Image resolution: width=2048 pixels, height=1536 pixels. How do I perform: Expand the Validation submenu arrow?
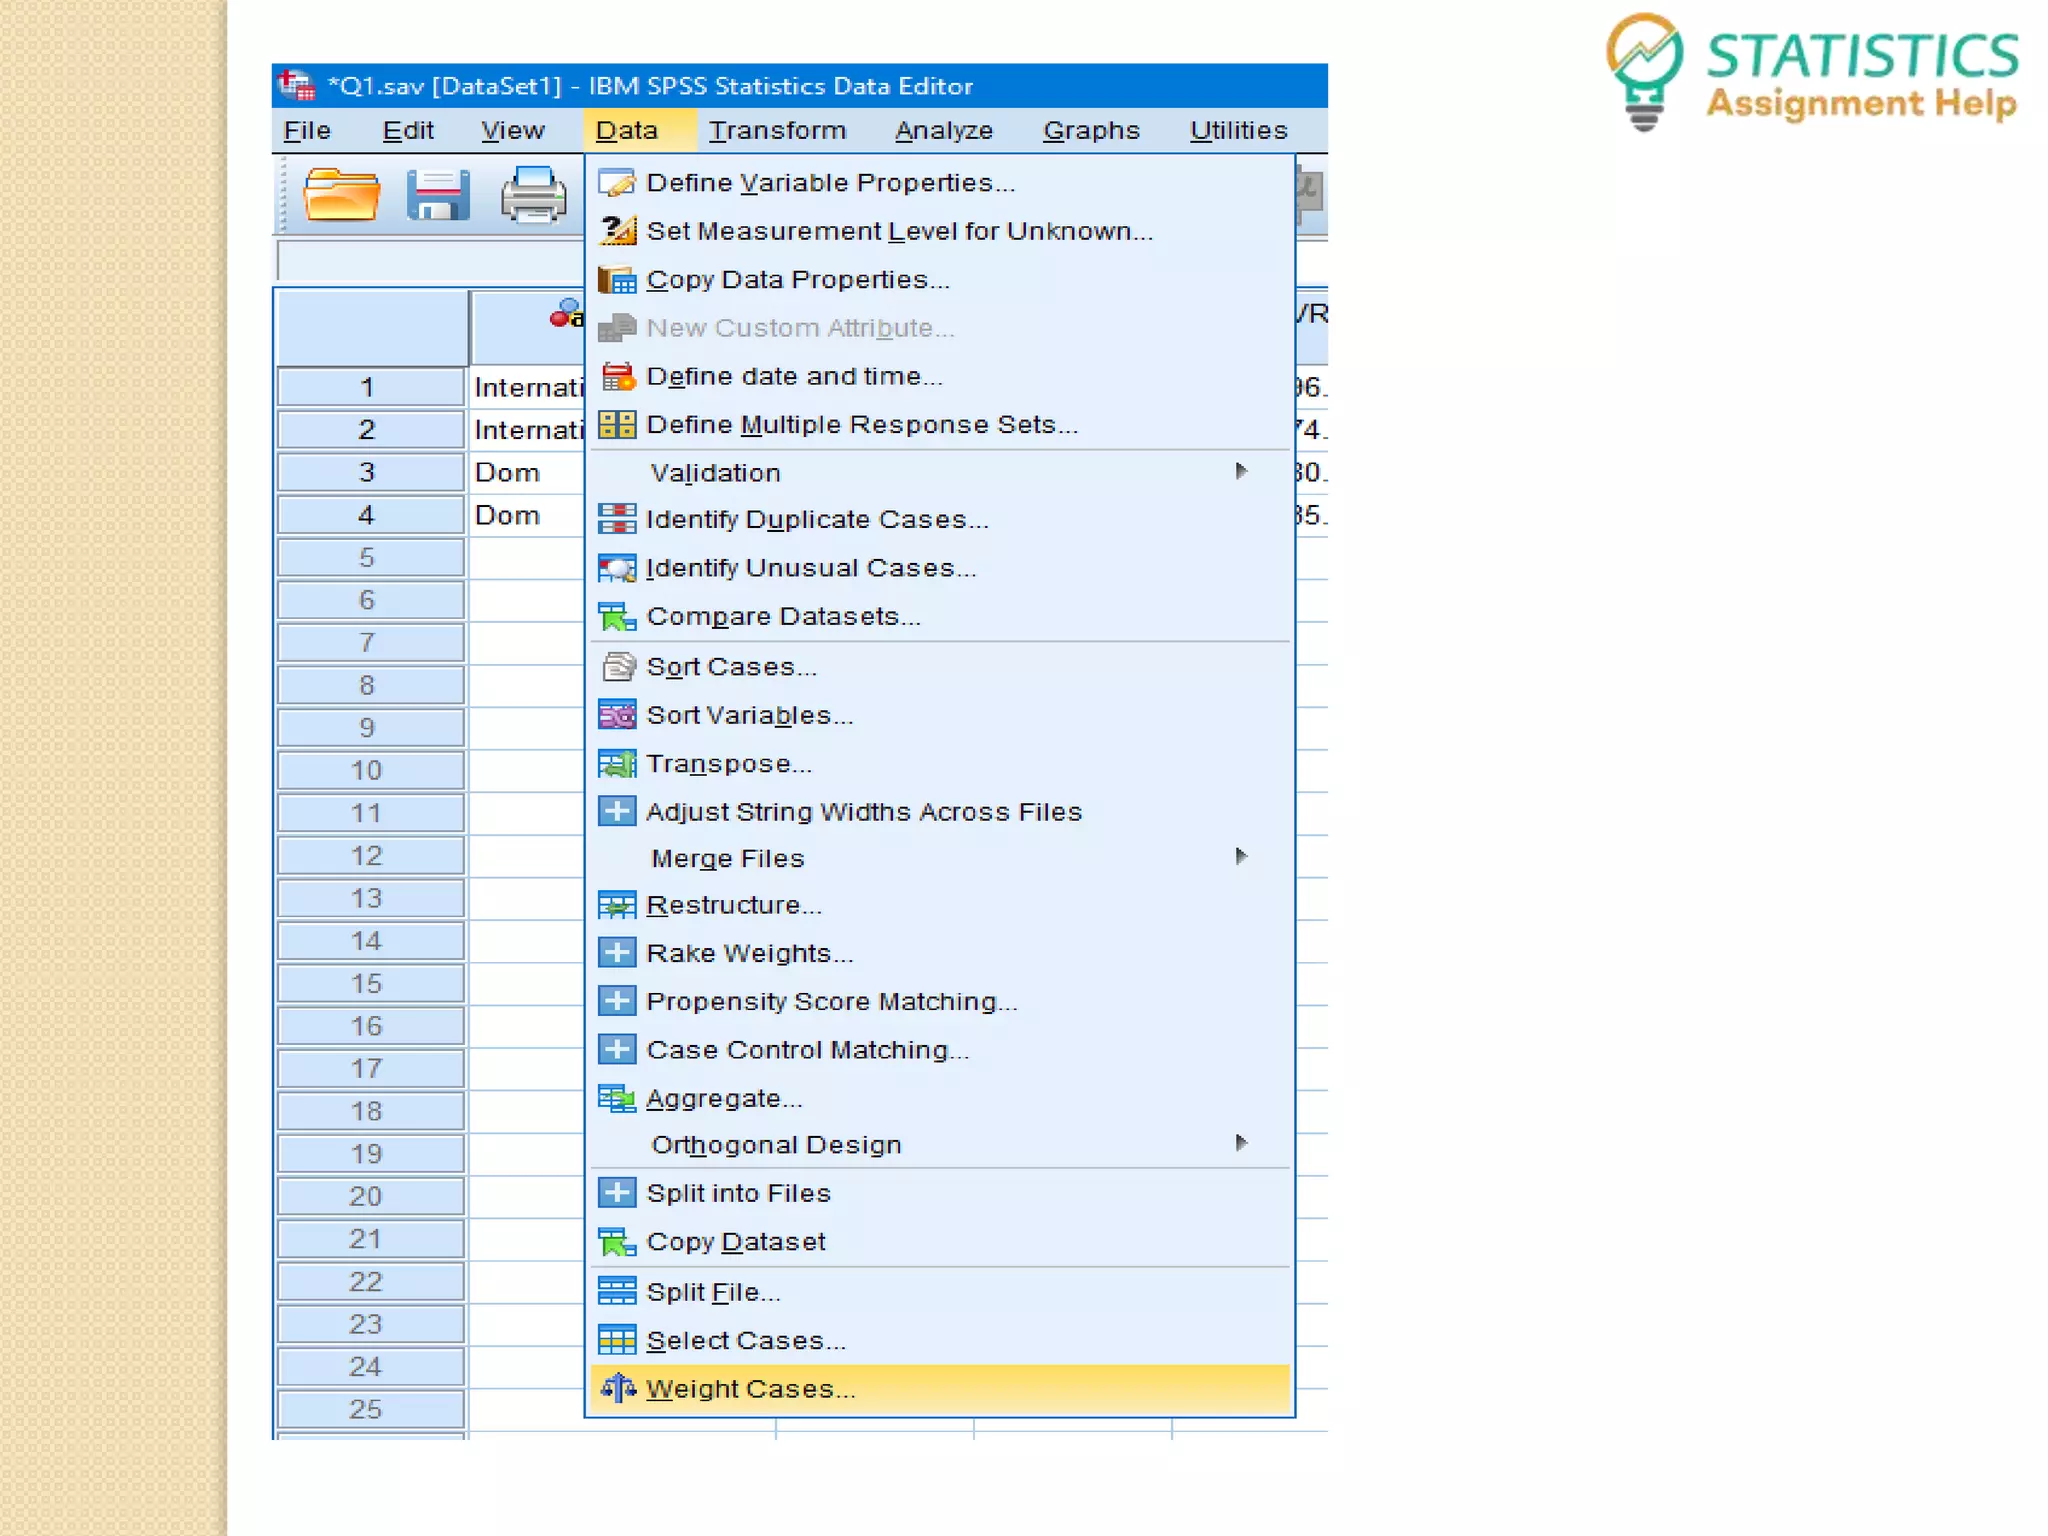pos(1241,471)
